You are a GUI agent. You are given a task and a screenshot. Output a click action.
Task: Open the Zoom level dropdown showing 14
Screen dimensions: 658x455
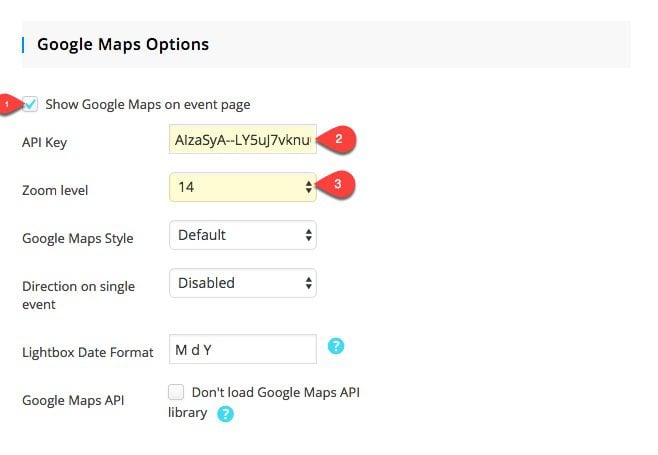(x=243, y=187)
